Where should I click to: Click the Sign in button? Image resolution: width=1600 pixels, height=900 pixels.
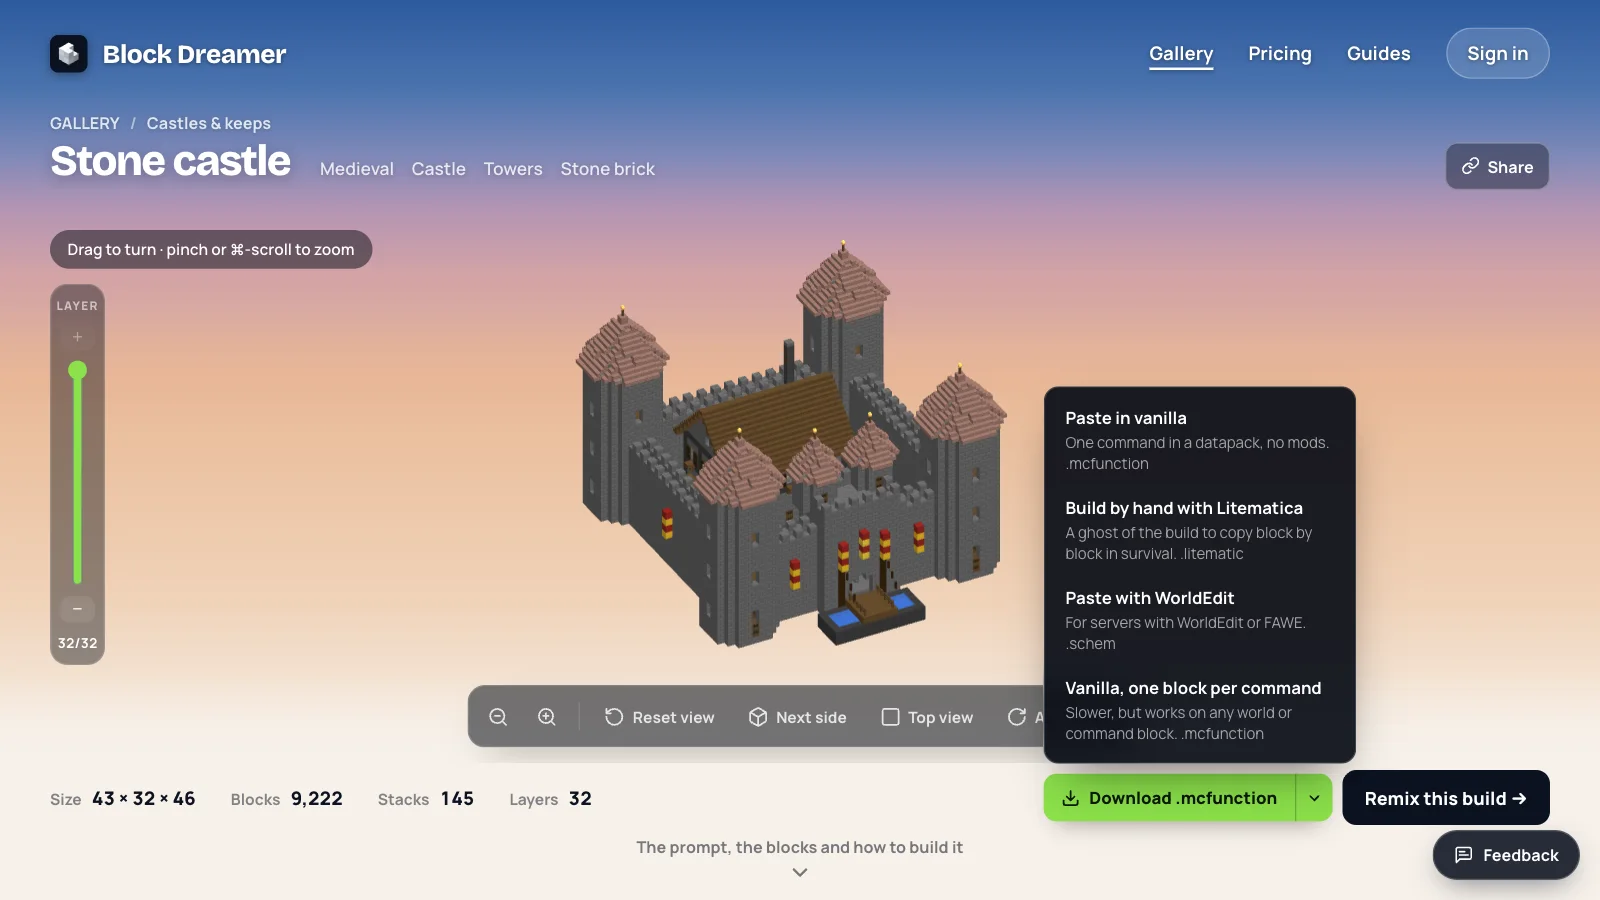1497,53
